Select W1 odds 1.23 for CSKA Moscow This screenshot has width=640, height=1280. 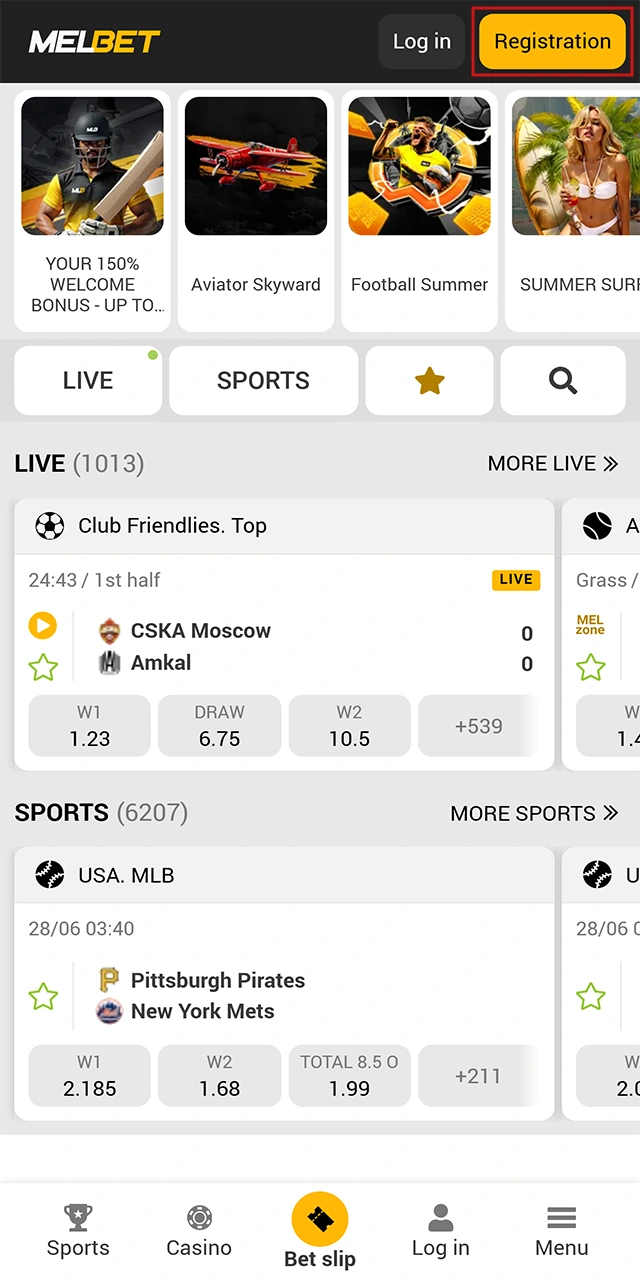[x=90, y=727]
